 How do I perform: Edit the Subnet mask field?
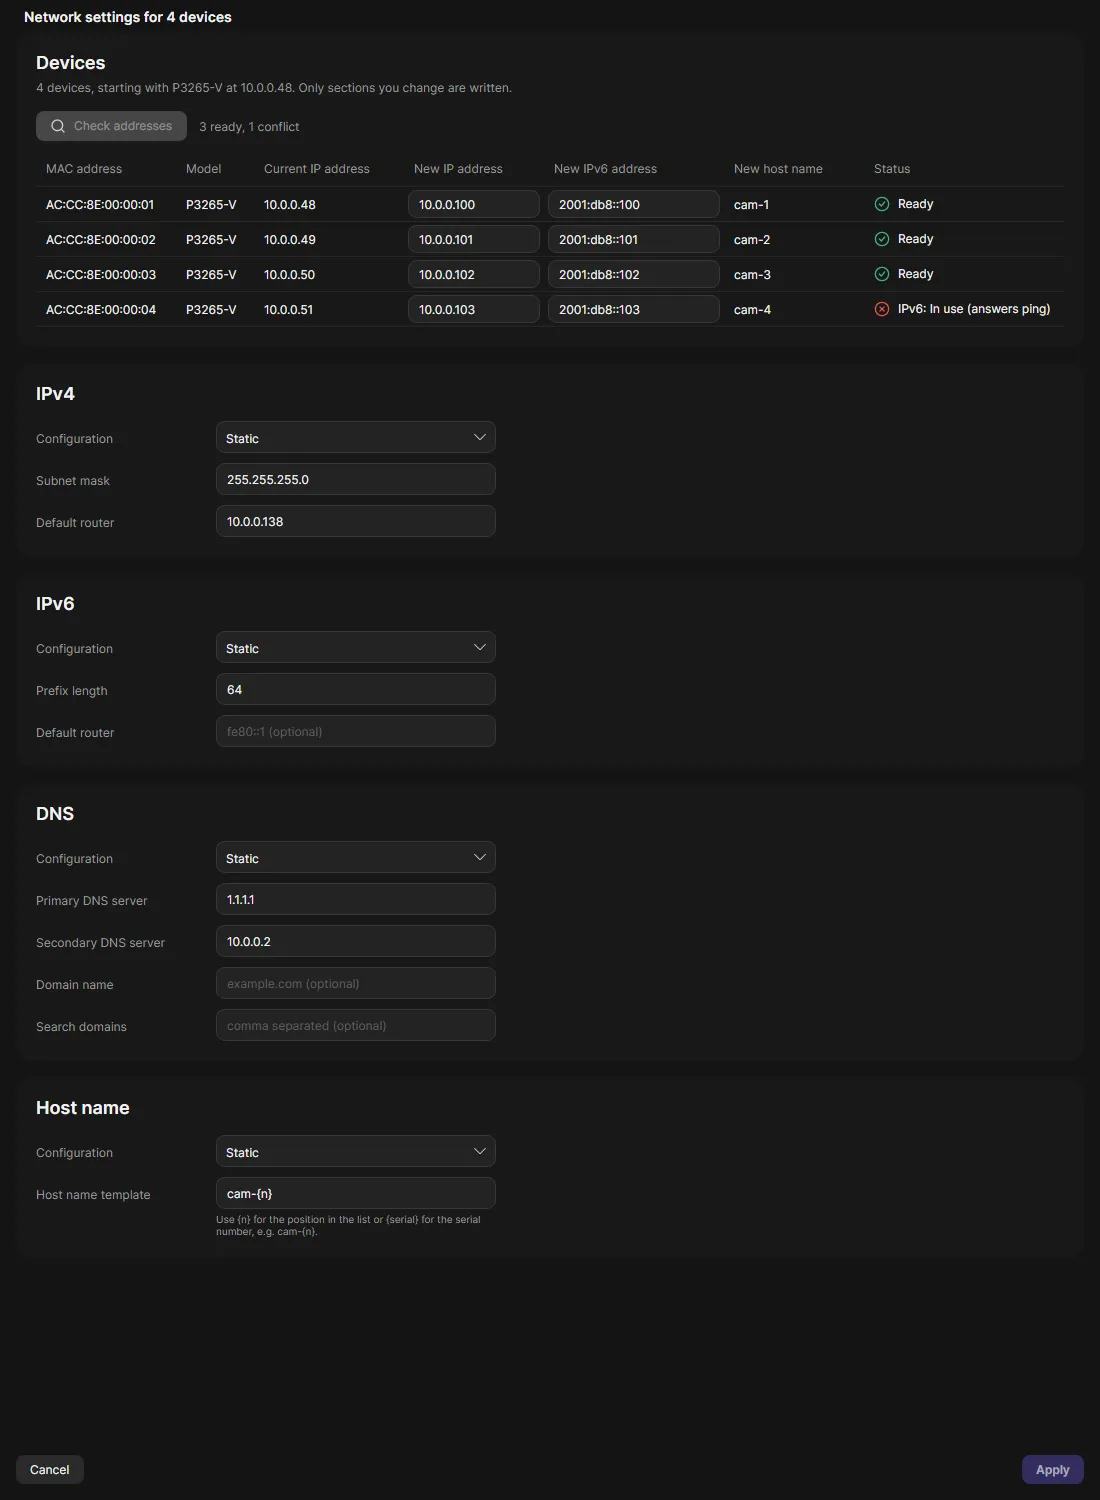click(356, 479)
